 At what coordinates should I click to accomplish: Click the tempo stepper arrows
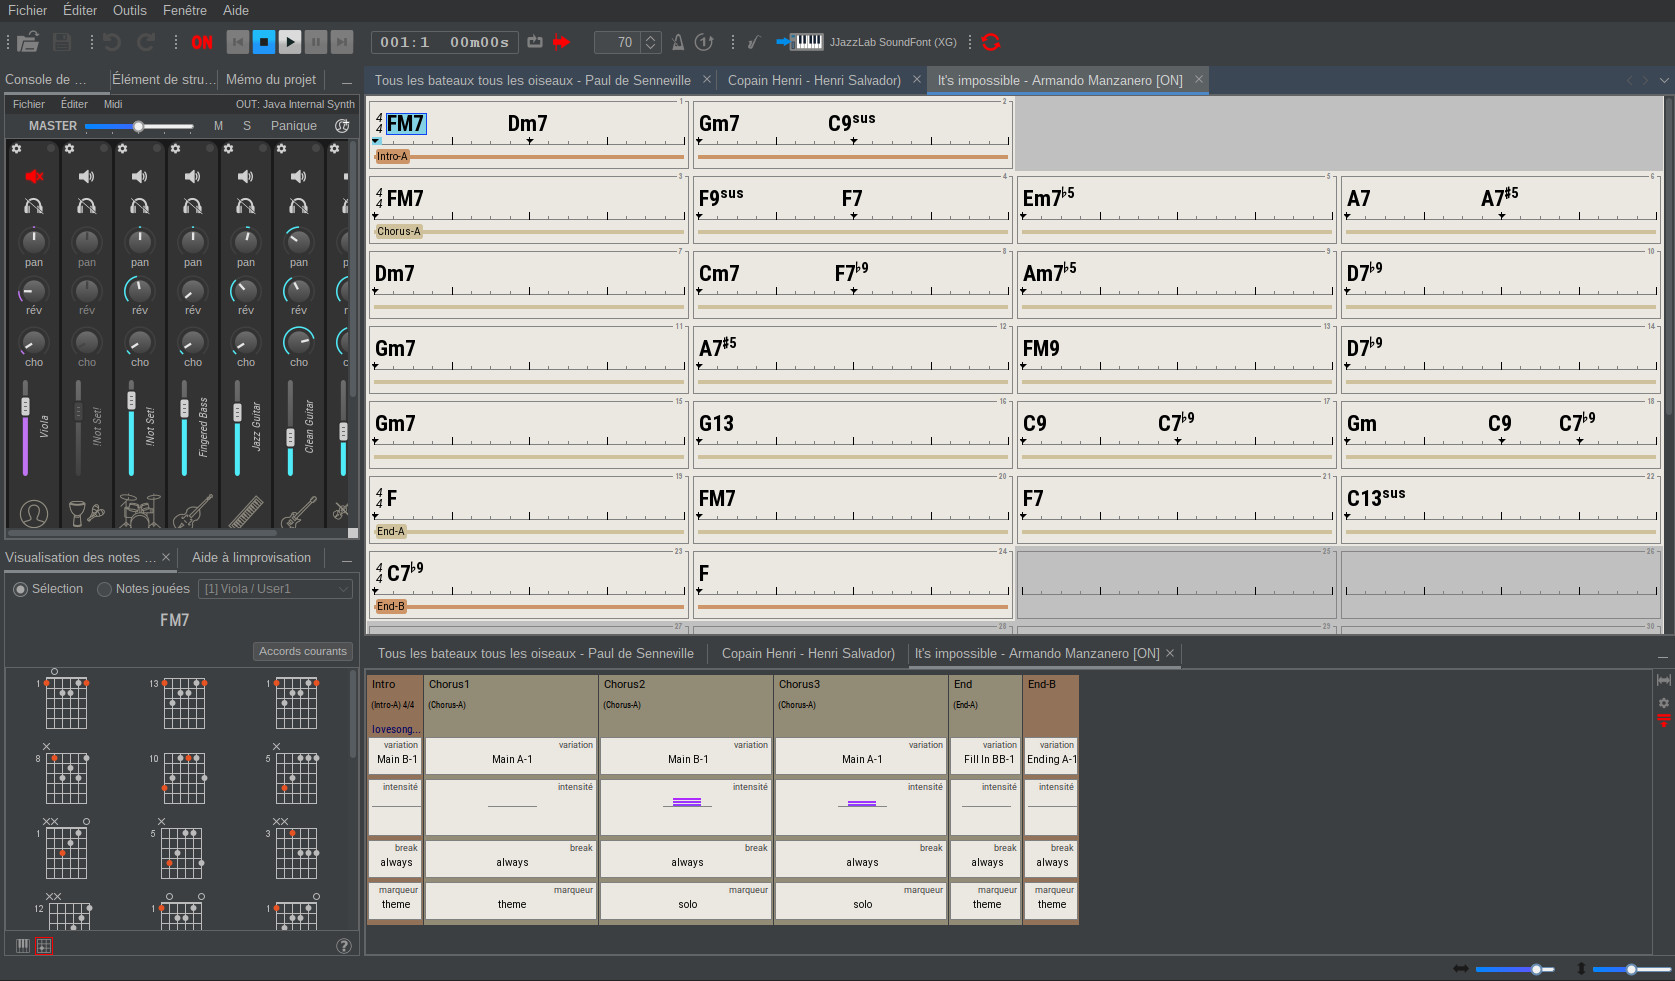click(x=650, y=42)
